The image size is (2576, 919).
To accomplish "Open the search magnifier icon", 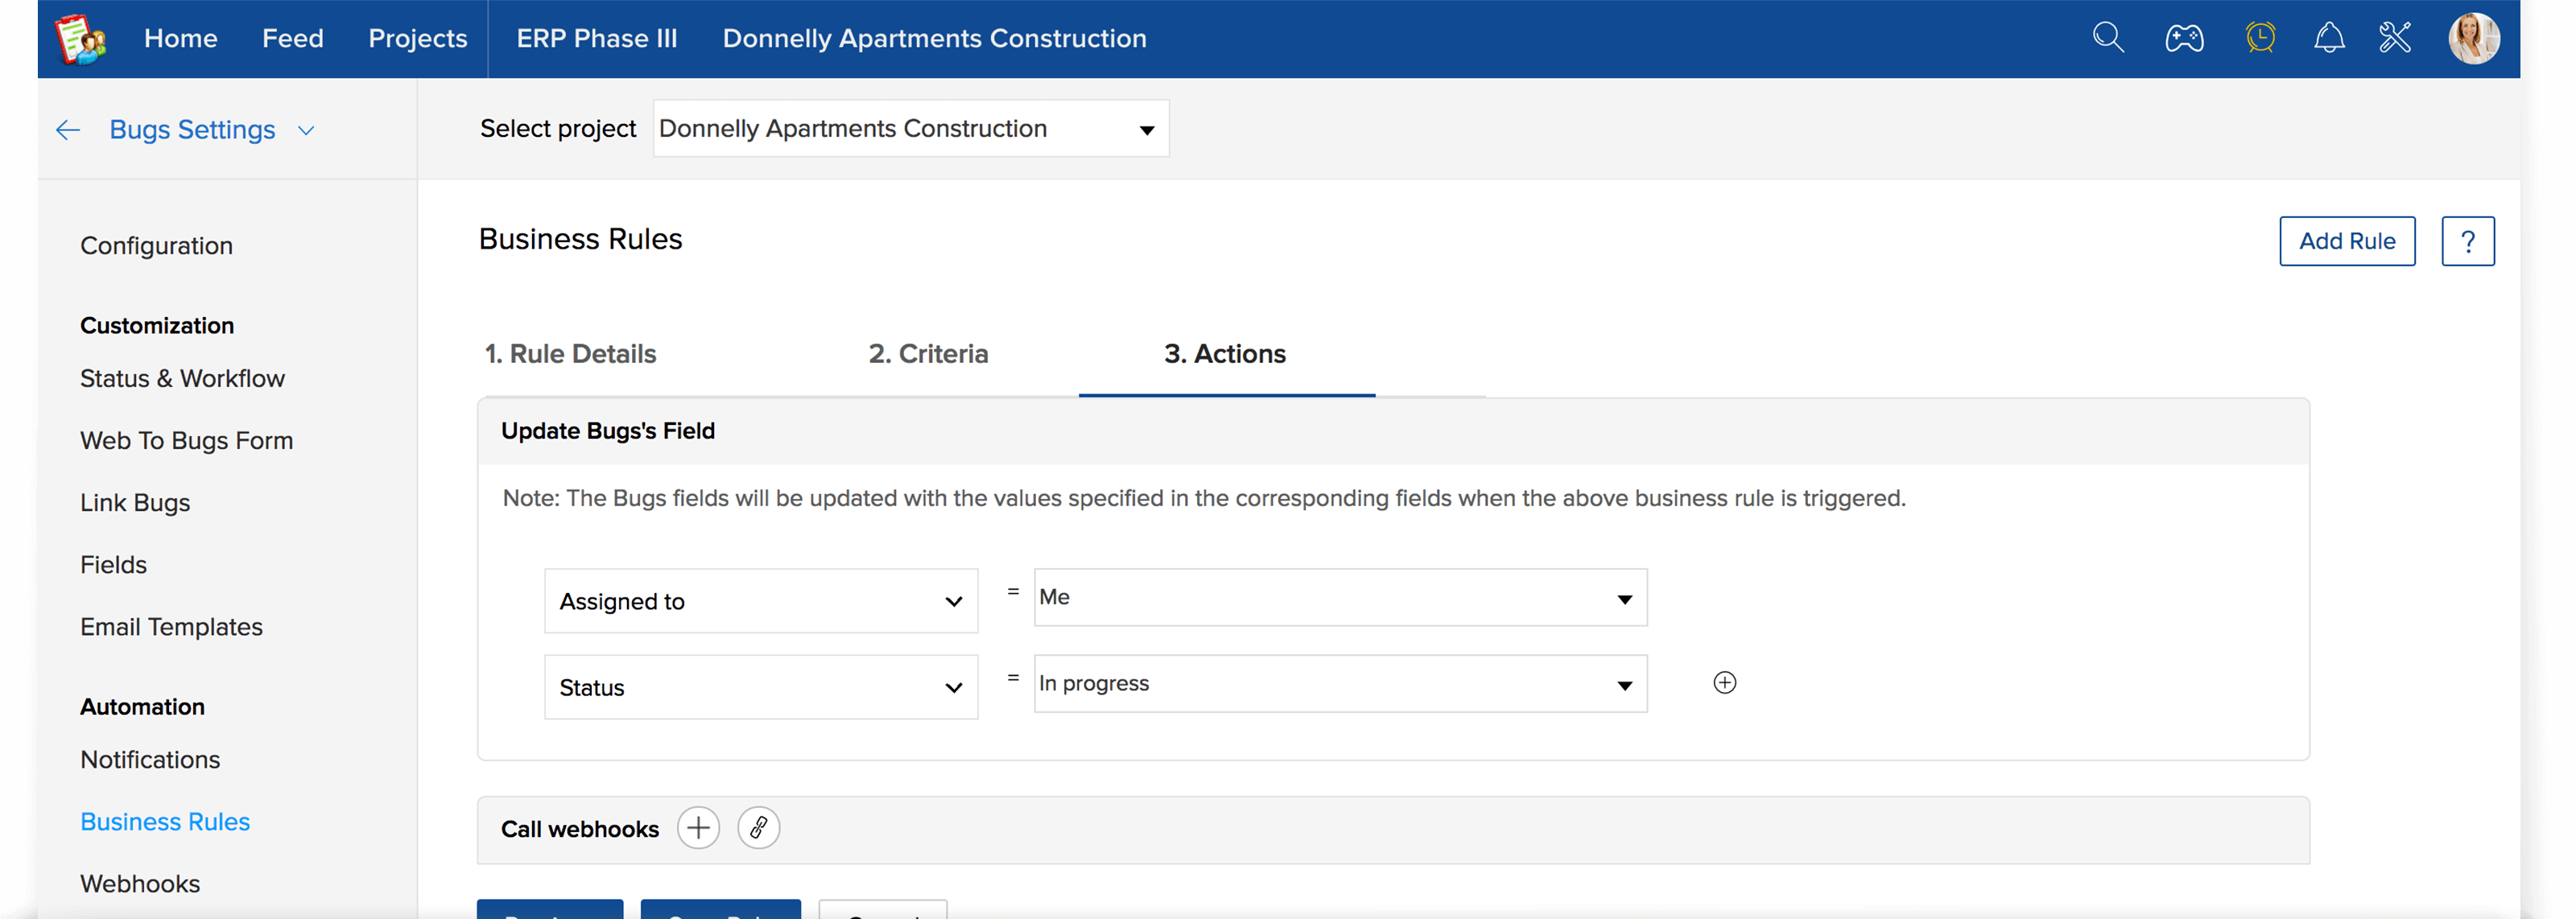I will (2108, 38).
